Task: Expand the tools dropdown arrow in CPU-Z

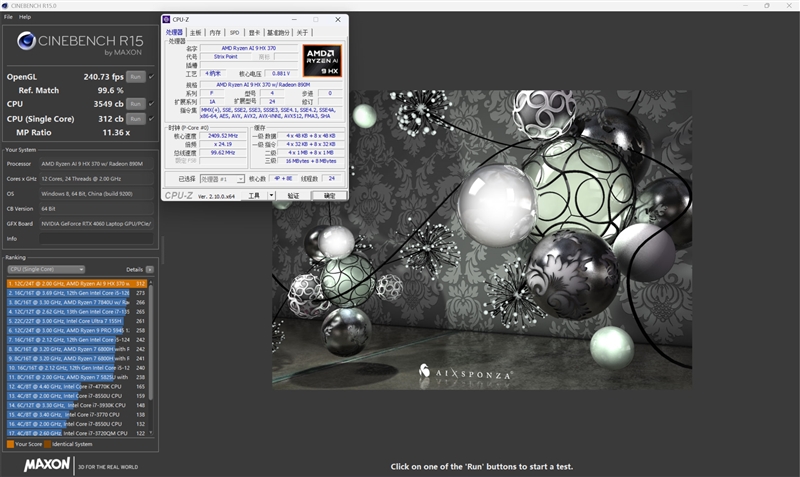Action: 271,195
